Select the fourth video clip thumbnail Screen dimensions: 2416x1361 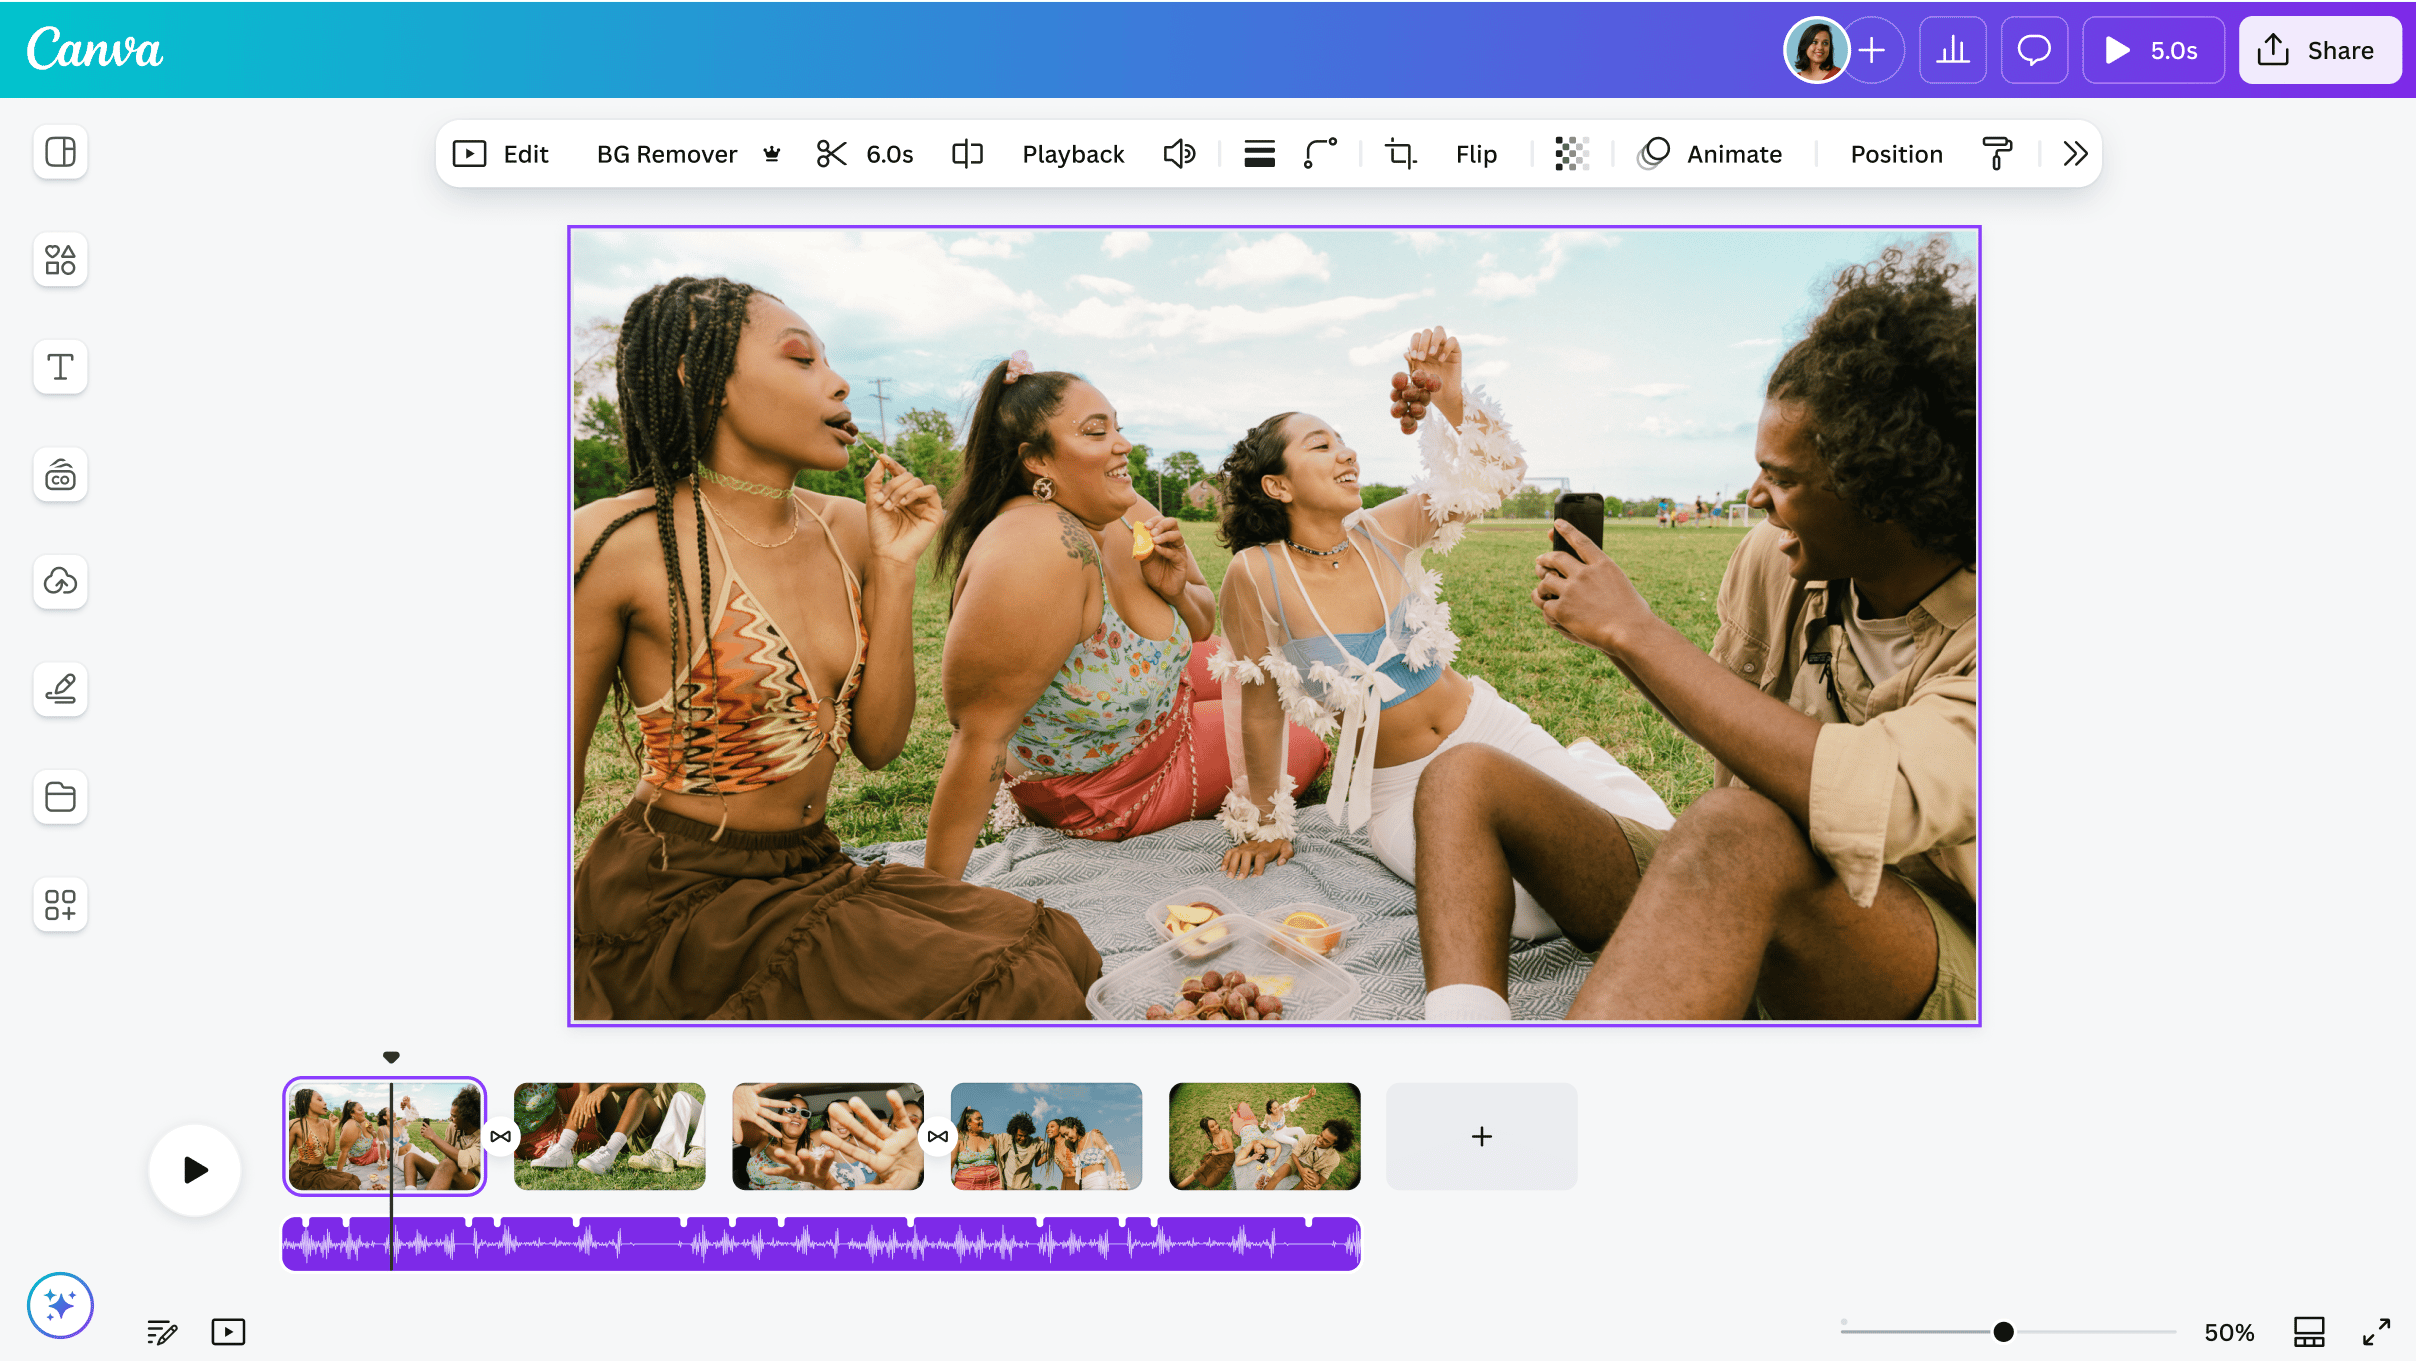(x=1045, y=1135)
